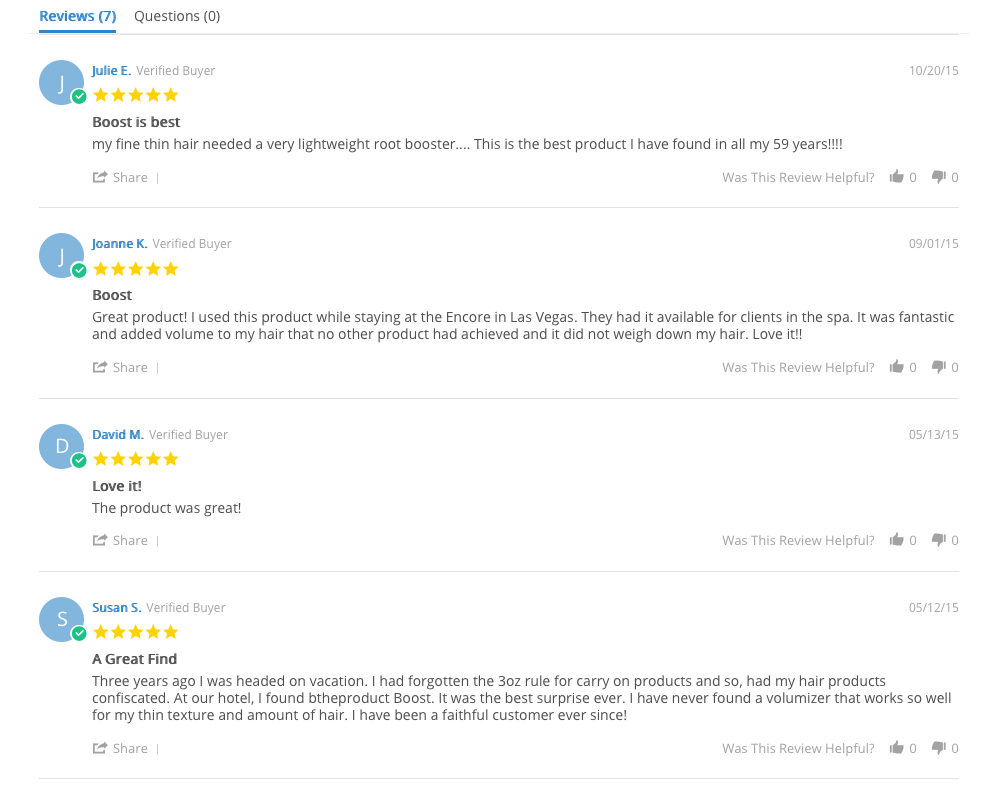Share Julie E.'s Boost is best review
Viewport: 985px width, 801px height.
point(120,177)
